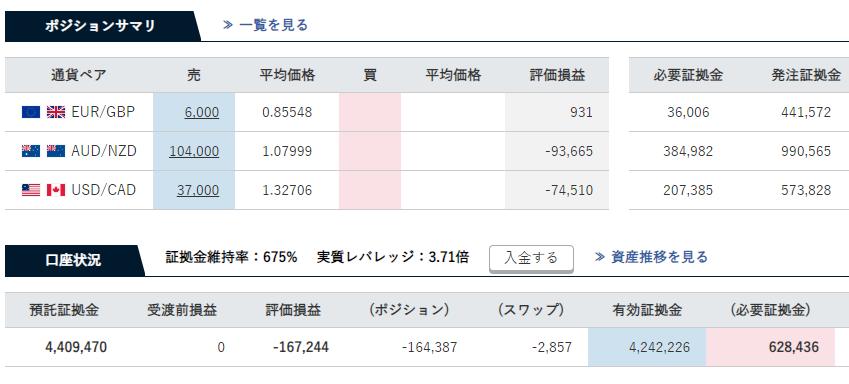Viewport: 849px width, 384px height.
Task: Select the ポジションサマリ tab header
Action: pos(103,26)
